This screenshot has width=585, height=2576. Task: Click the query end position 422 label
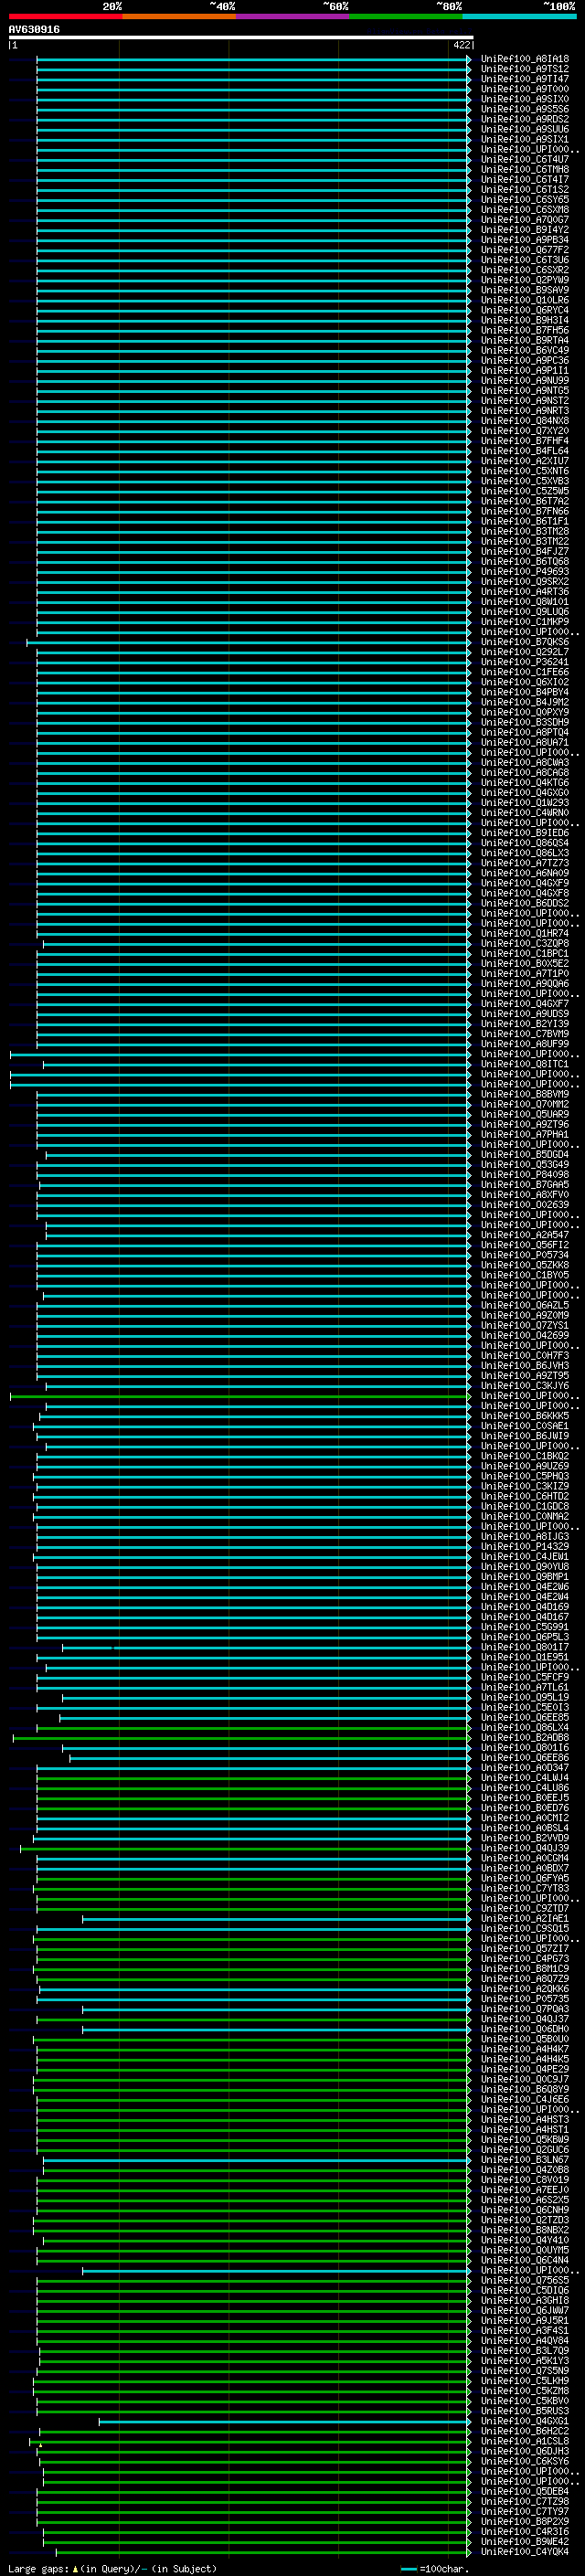coord(461,45)
